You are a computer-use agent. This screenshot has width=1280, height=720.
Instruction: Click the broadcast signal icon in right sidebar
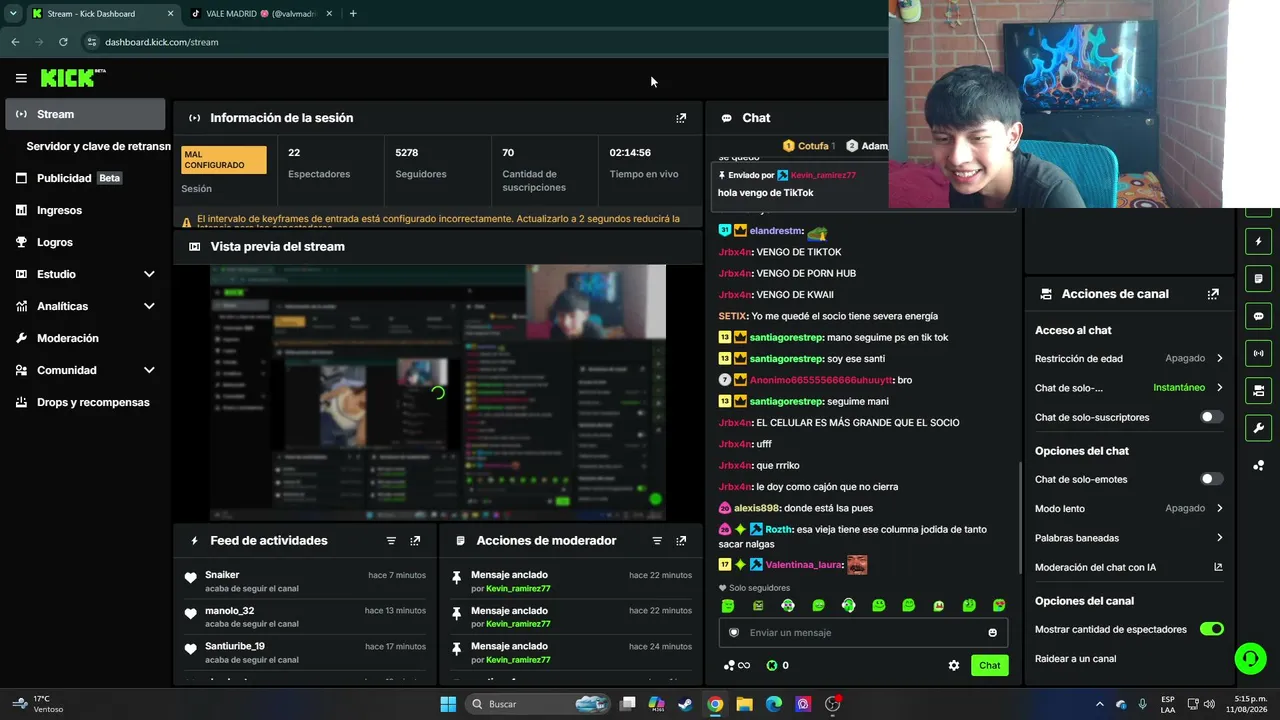(x=1258, y=353)
